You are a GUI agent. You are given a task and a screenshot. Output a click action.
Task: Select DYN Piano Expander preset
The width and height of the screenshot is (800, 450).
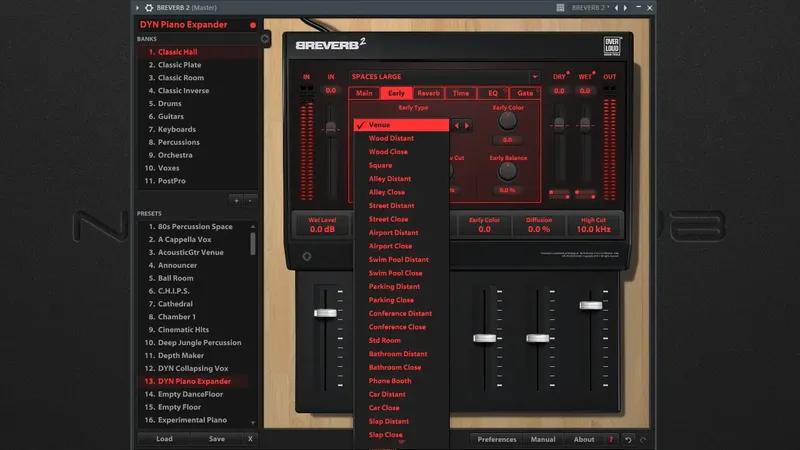[x=193, y=381]
